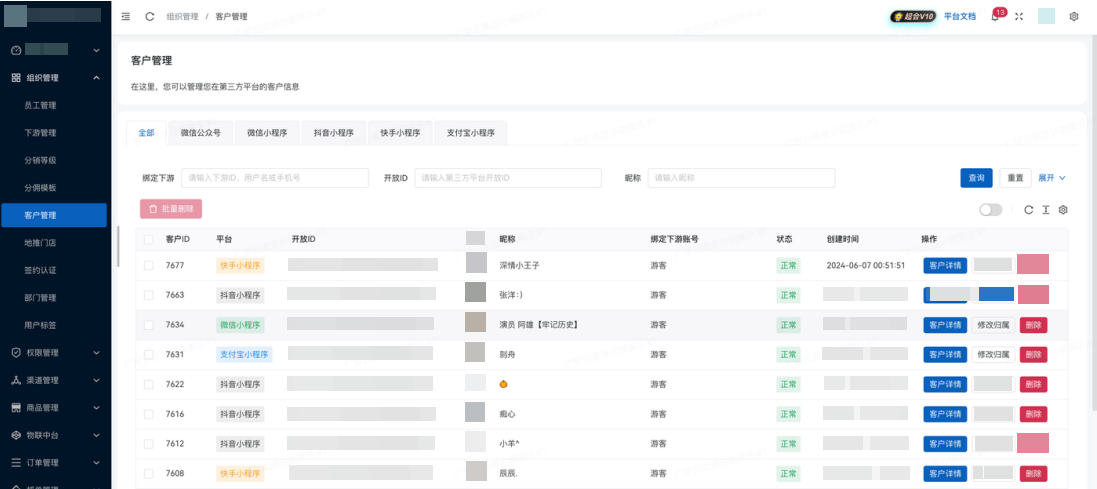Focus the 绑定下游 input field

click(x=275, y=178)
